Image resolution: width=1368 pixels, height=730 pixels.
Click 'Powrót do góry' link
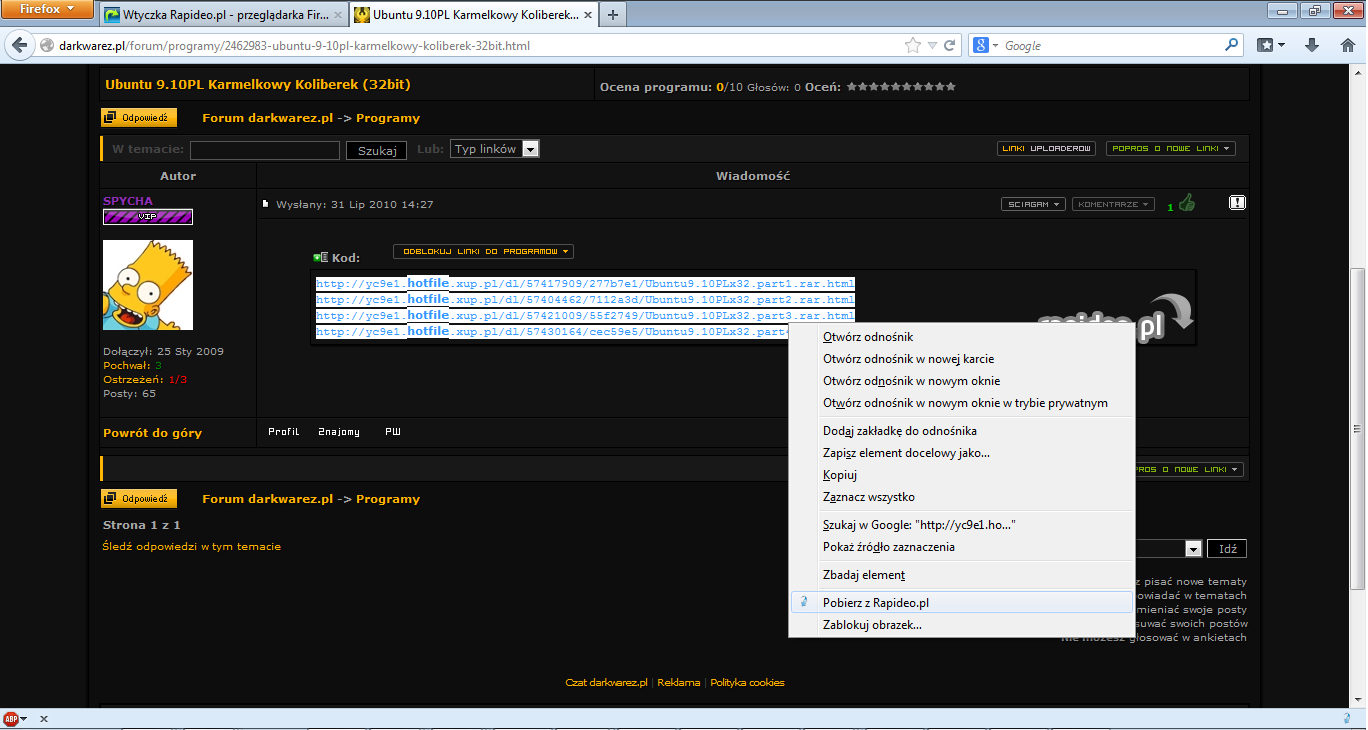152,433
